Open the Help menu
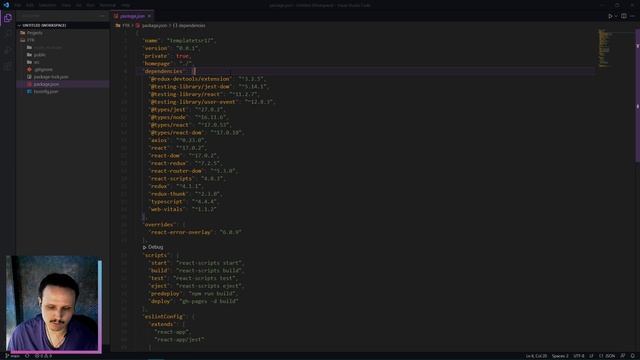This screenshot has height=360, width=640. tap(126, 5)
